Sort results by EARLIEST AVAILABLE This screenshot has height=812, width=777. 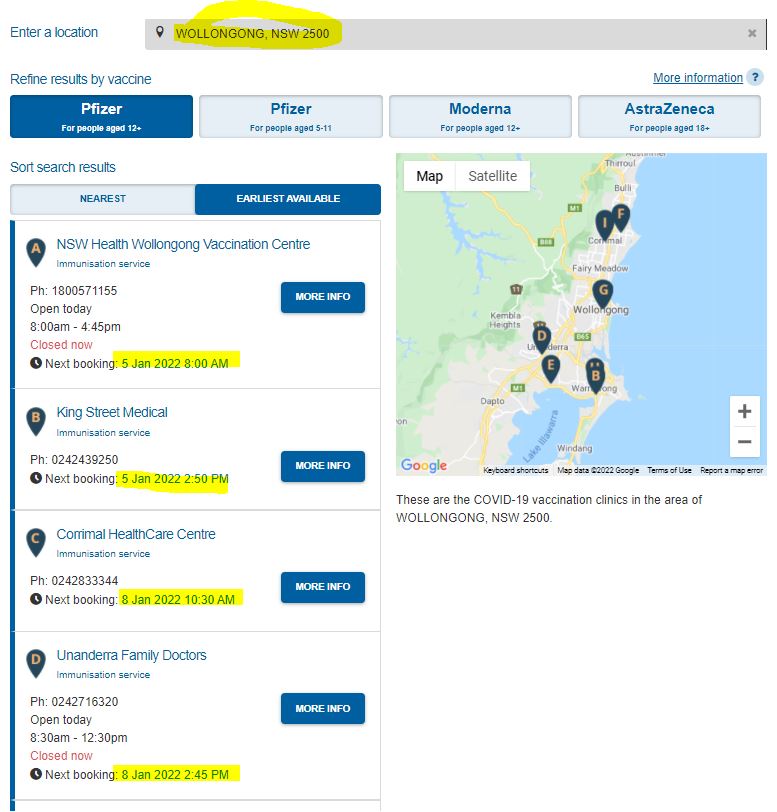[x=288, y=199]
